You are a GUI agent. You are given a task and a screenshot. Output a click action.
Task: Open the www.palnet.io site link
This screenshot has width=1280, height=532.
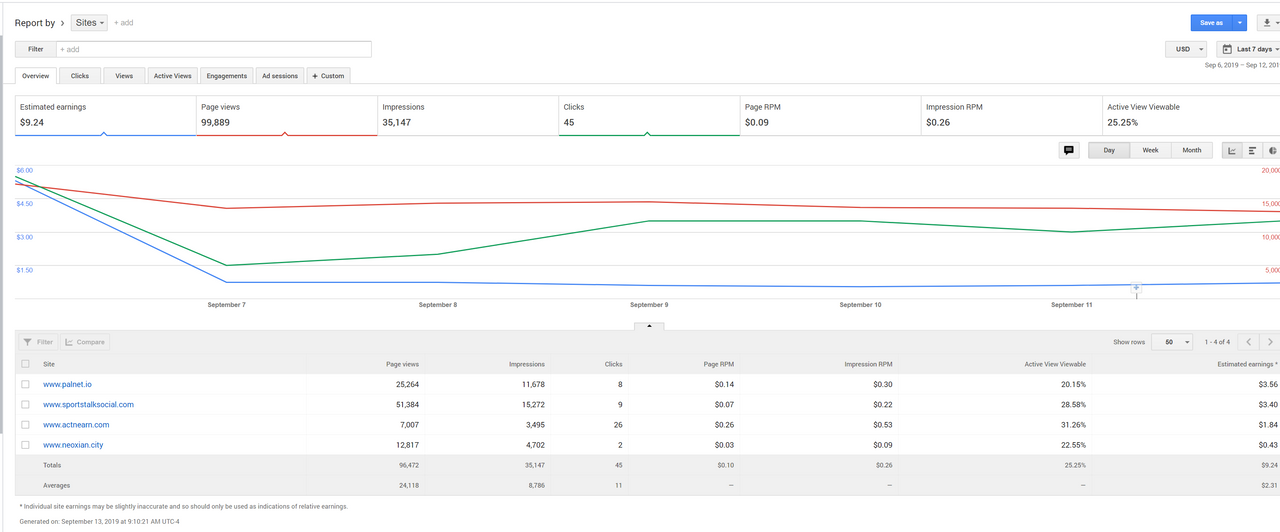[x=67, y=384]
